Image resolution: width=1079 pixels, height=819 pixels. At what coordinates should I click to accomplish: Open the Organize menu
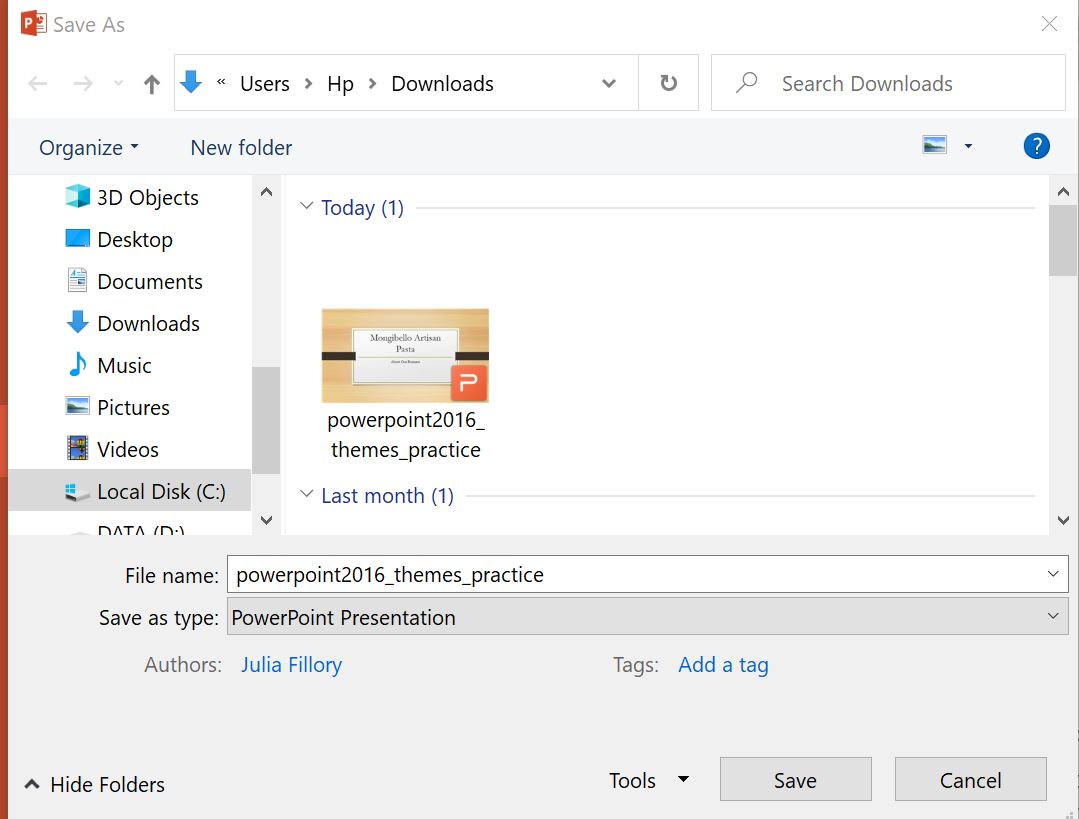coord(87,147)
